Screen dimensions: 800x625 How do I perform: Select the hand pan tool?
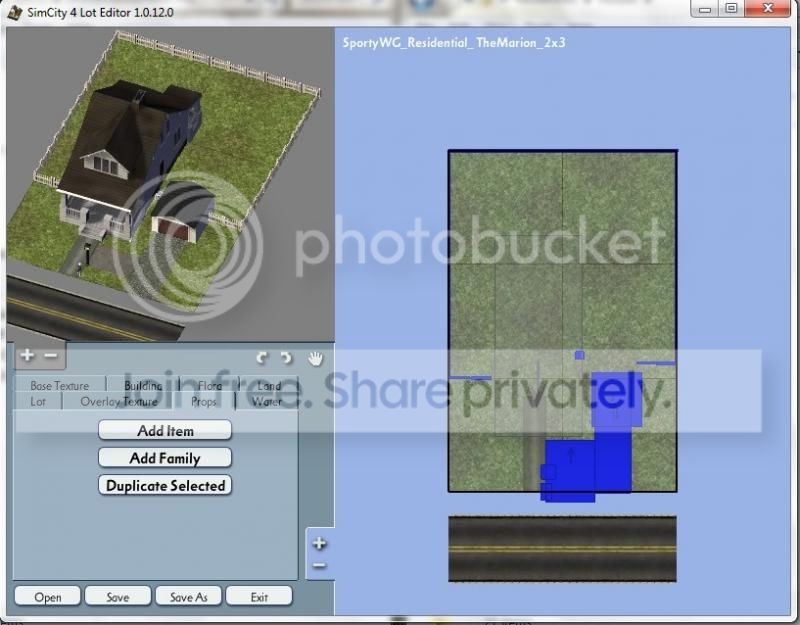pyautogui.click(x=315, y=359)
